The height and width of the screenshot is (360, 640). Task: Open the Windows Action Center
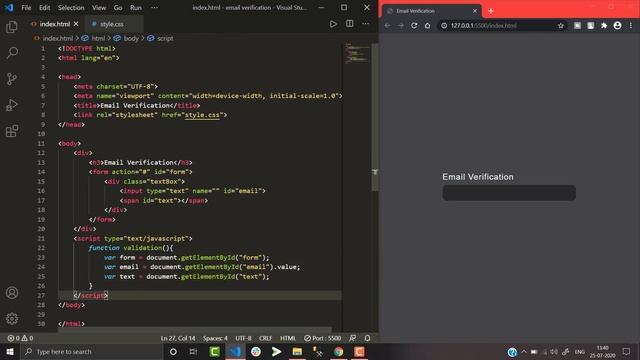pyautogui.click(x=627, y=351)
